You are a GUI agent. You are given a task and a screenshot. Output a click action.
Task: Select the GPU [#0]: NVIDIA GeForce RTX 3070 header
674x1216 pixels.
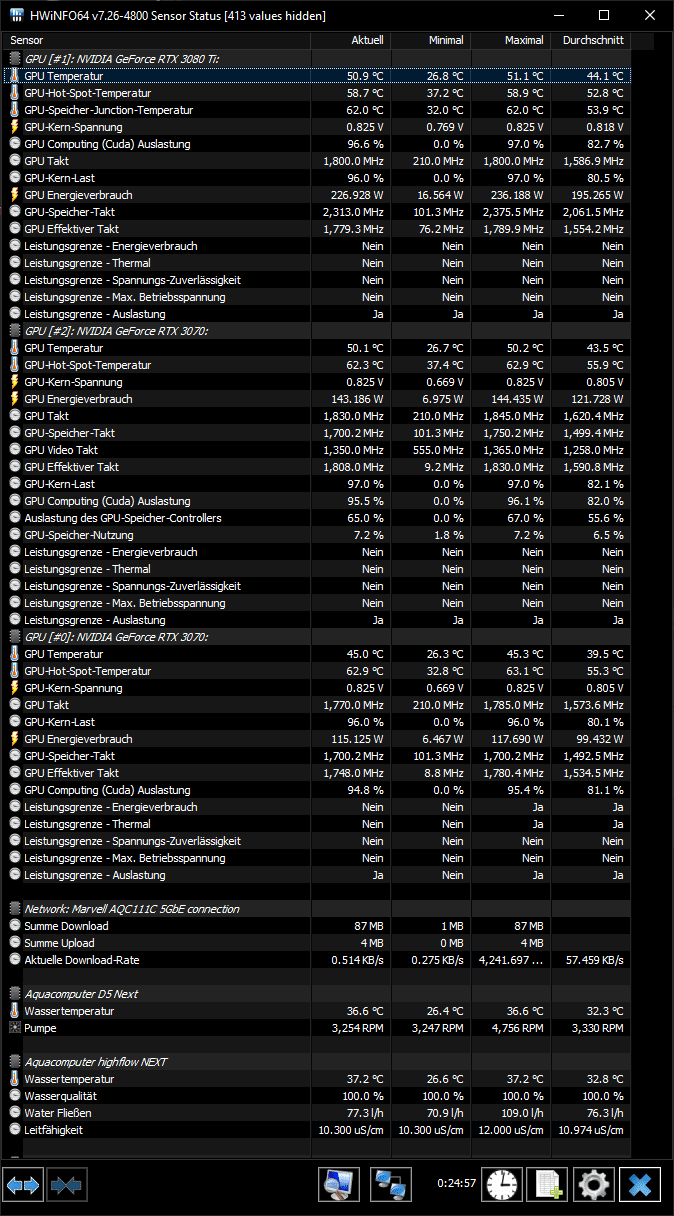116,637
